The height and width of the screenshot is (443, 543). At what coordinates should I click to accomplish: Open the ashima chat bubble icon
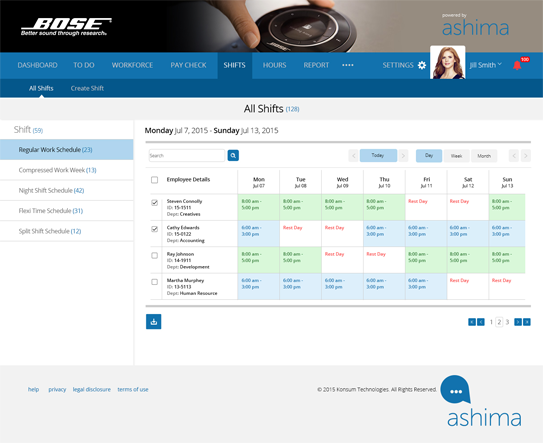[456, 390]
